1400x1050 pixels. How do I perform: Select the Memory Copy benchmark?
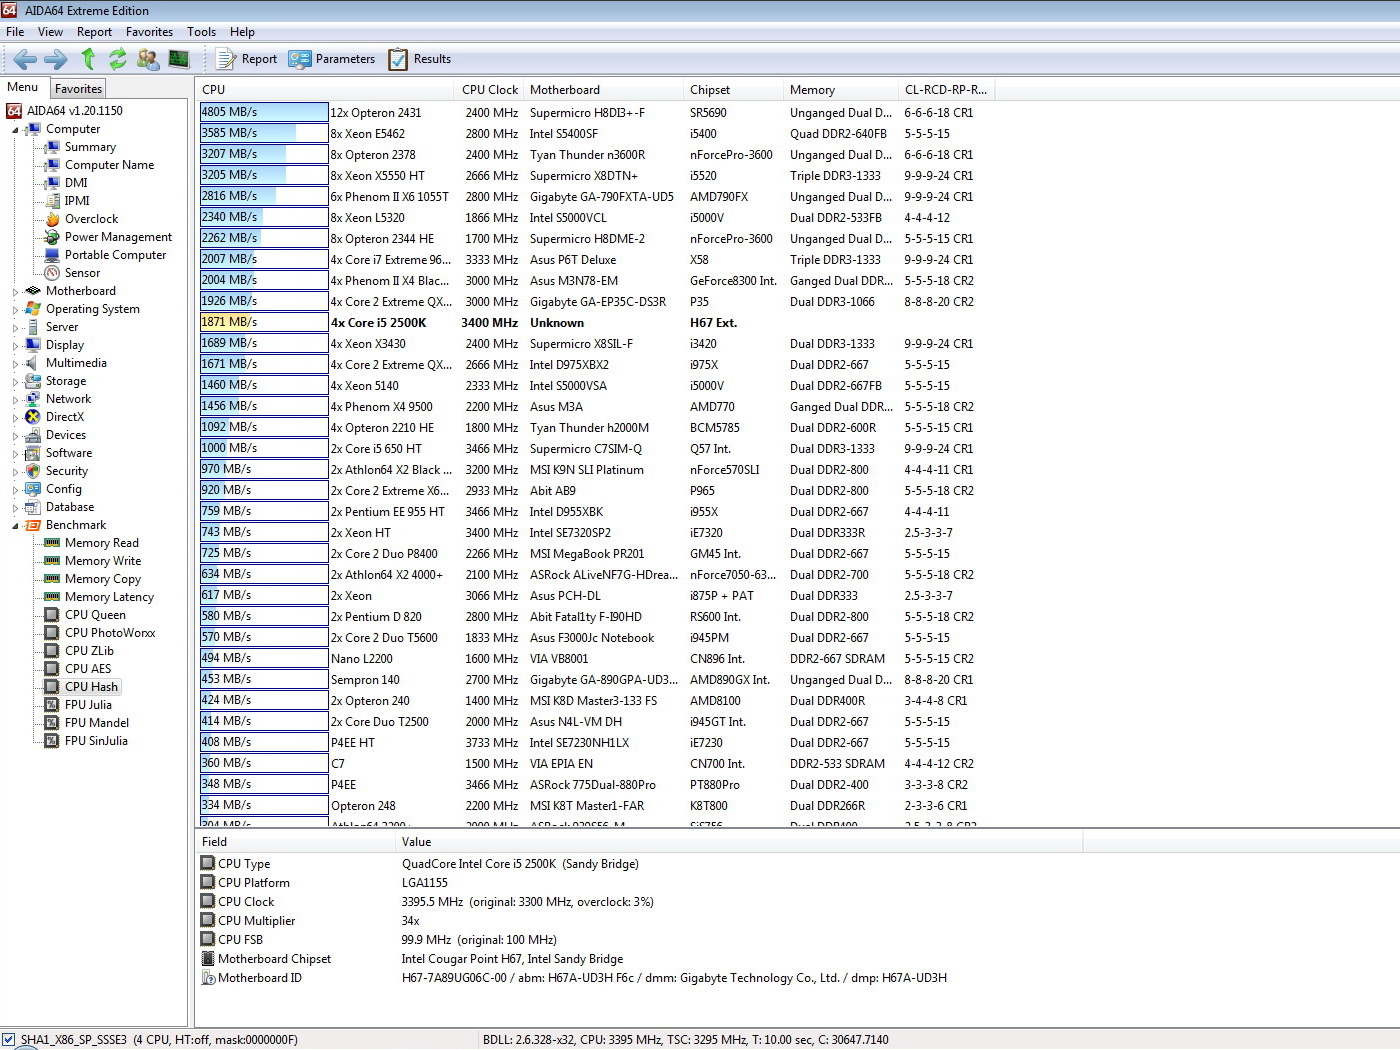[103, 579]
